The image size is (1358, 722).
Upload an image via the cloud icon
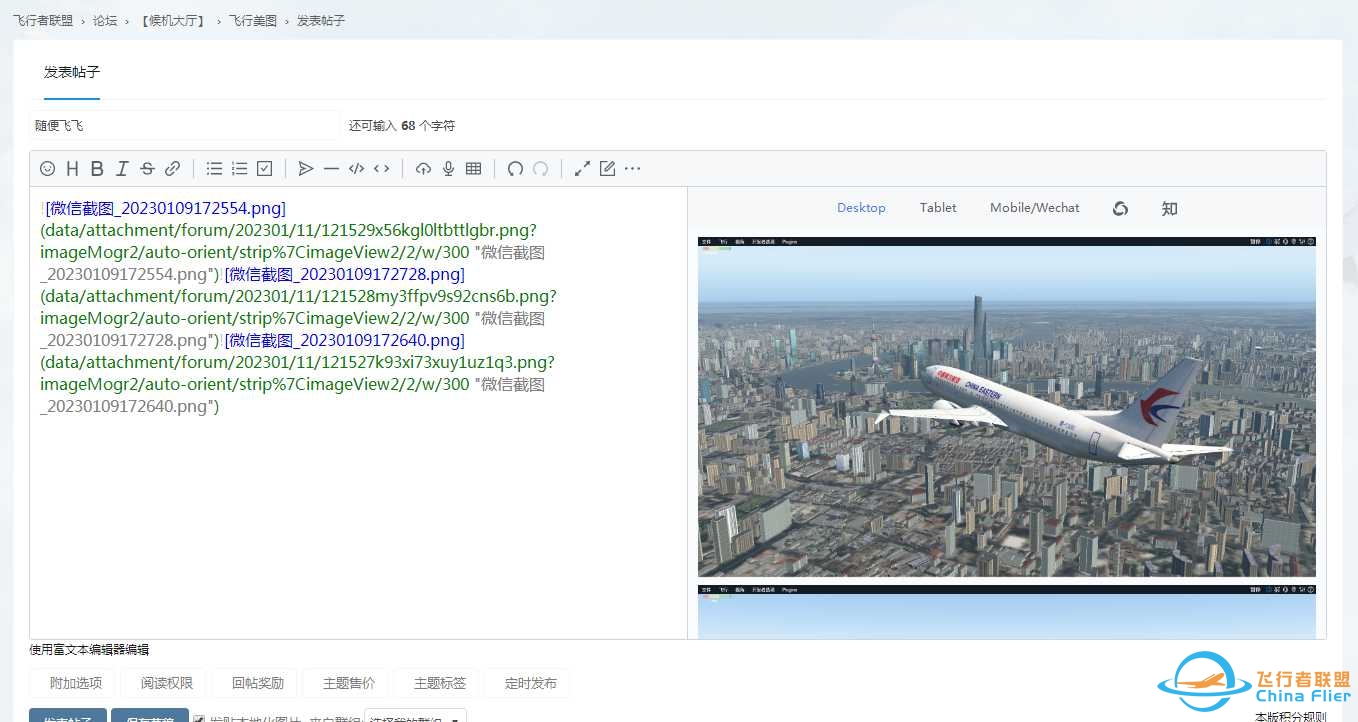423,168
